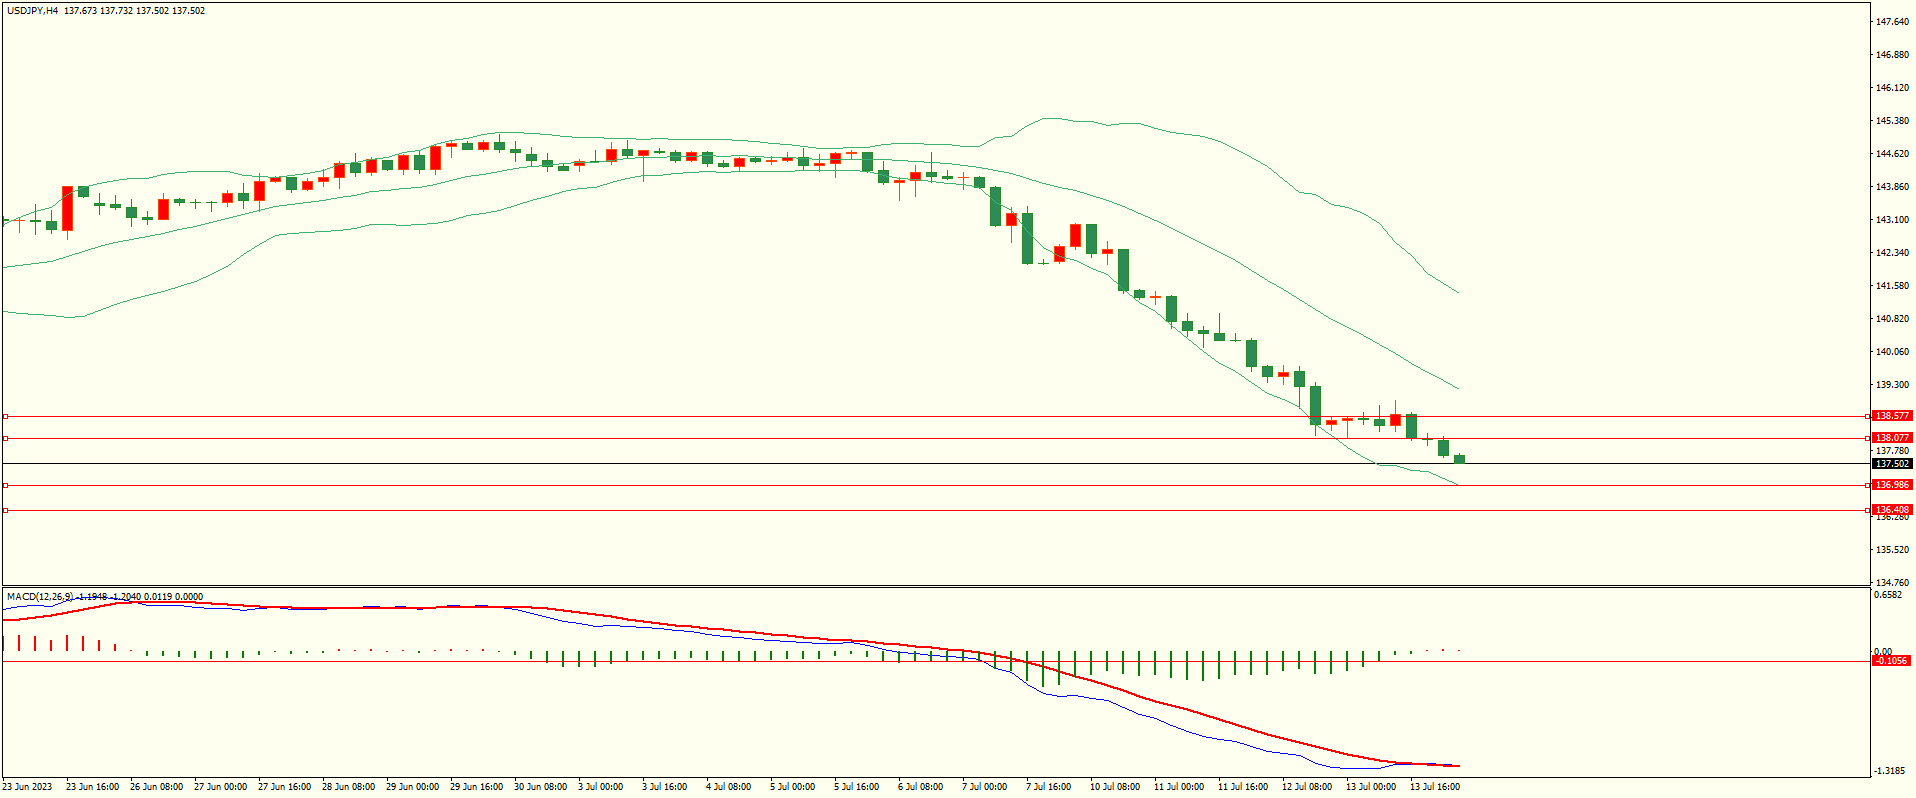Screen dimensions: 1916x798
Task: Grab left handle of 136.986 horizontal line
Action: pyautogui.click(x=5, y=485)
